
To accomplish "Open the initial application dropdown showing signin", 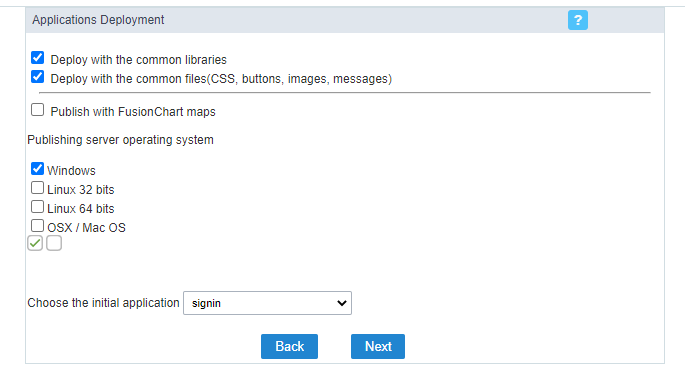I will [267, 303].
